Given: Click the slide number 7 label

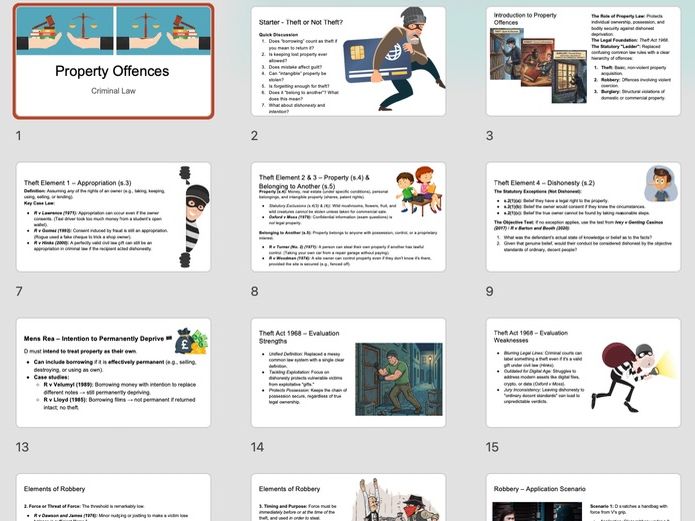Looking at the screenshot, I should [19, 291].
